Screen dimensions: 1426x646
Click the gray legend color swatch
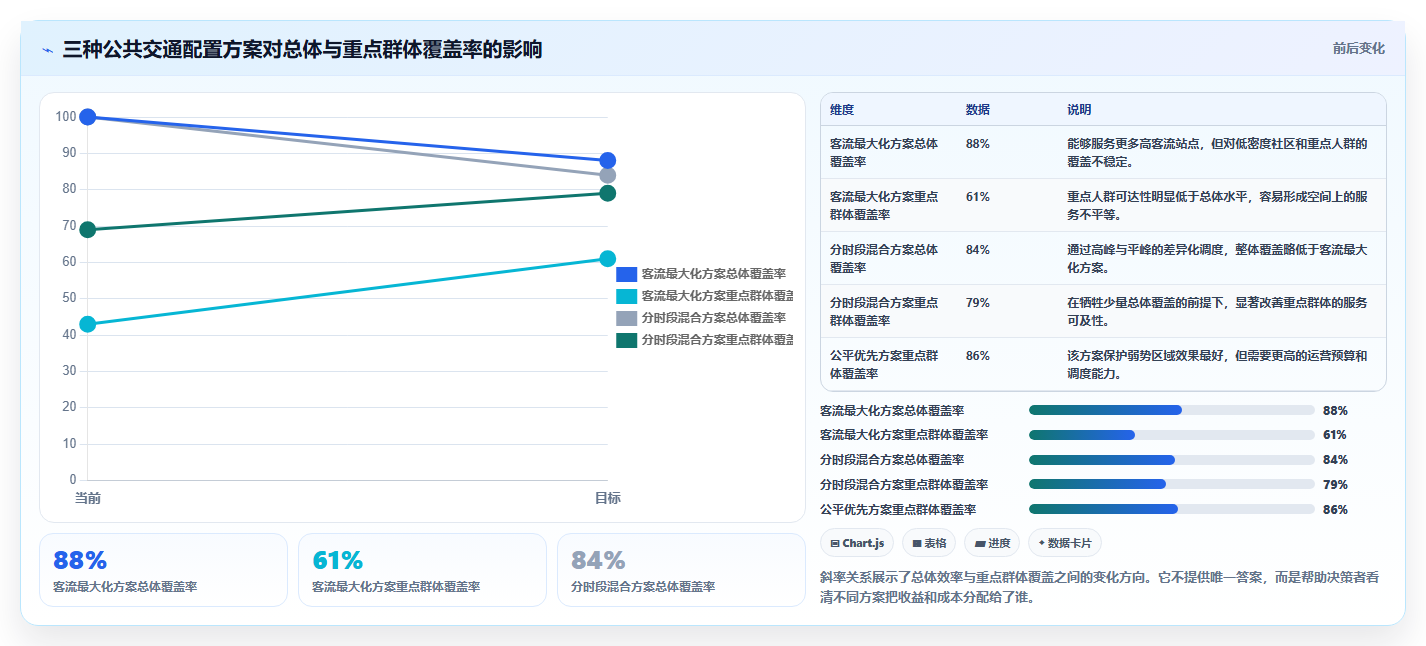626,318
